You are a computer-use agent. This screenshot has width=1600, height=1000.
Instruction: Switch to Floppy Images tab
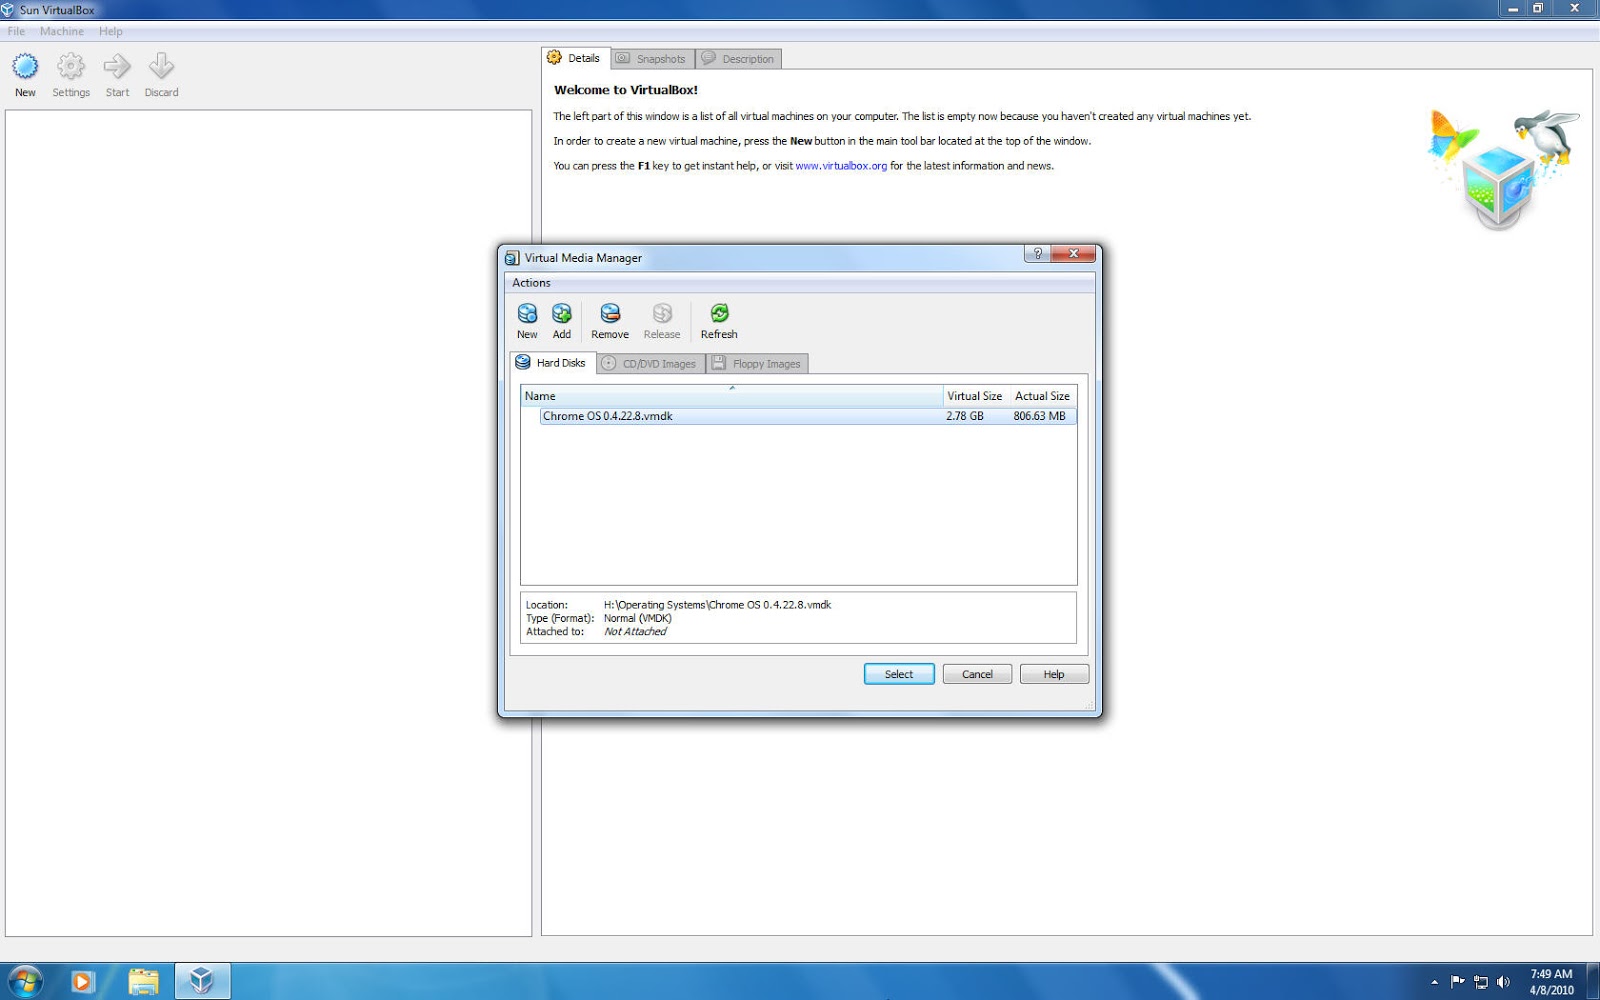click(757, 364)
